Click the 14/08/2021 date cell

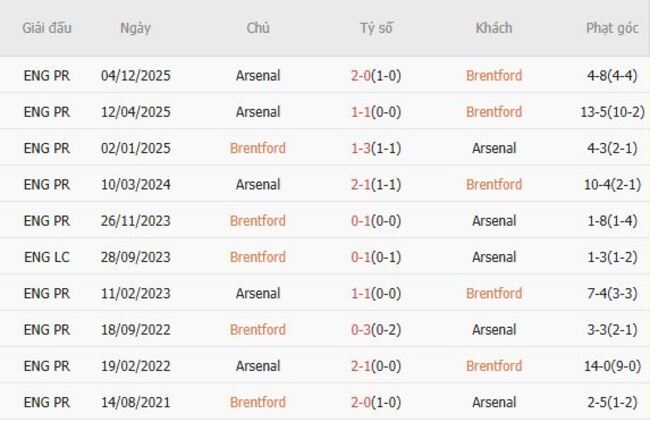pos(135,402)
